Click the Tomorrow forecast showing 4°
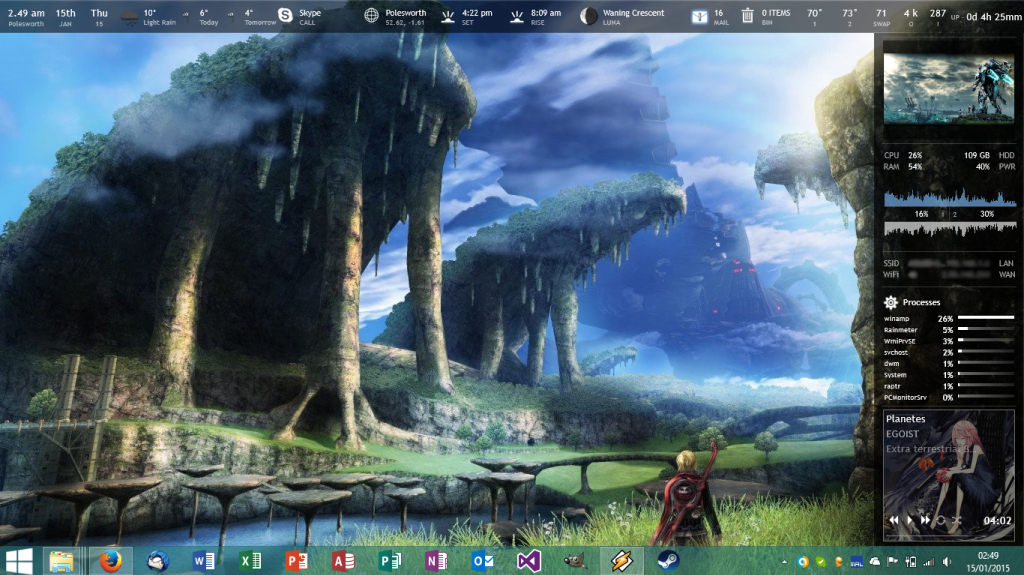The width and height of the screenshot is (1024, 575). click(260, 17)
